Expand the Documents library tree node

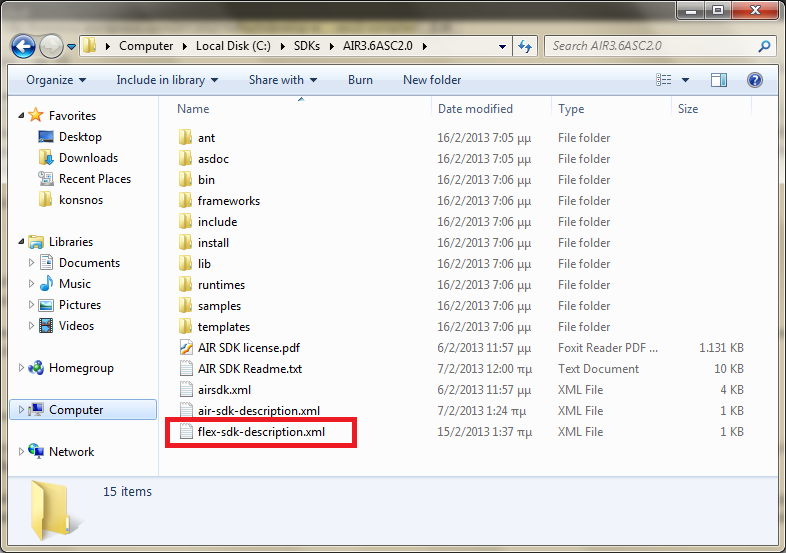(x=32, y=263)
